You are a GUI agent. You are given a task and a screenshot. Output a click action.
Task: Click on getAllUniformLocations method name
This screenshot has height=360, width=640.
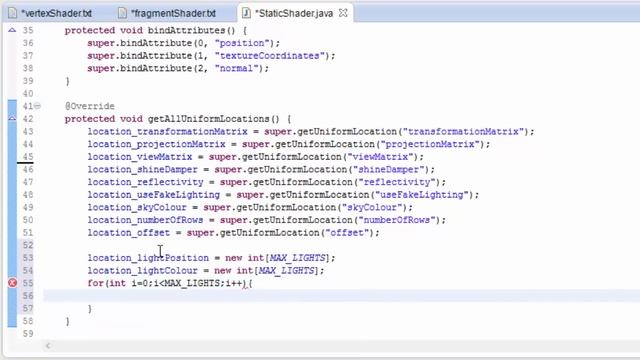[x=208, y=119]
